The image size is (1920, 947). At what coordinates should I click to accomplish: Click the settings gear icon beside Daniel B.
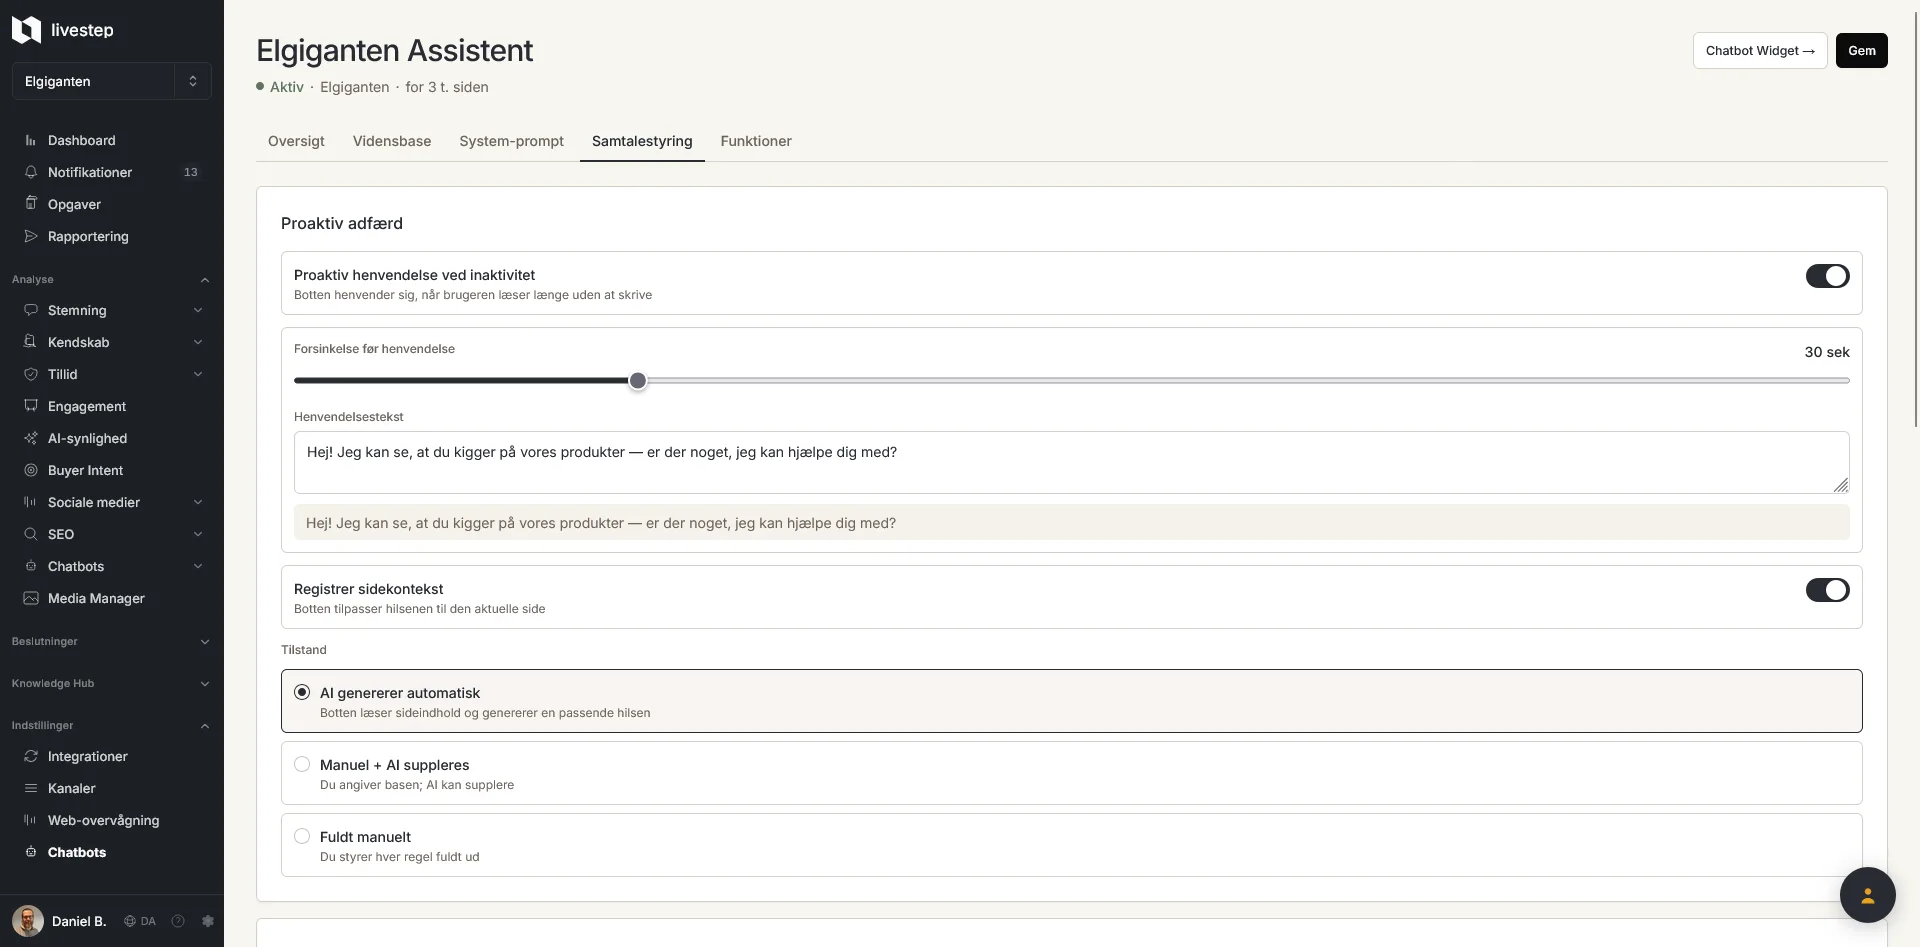(x=208, y=921)
